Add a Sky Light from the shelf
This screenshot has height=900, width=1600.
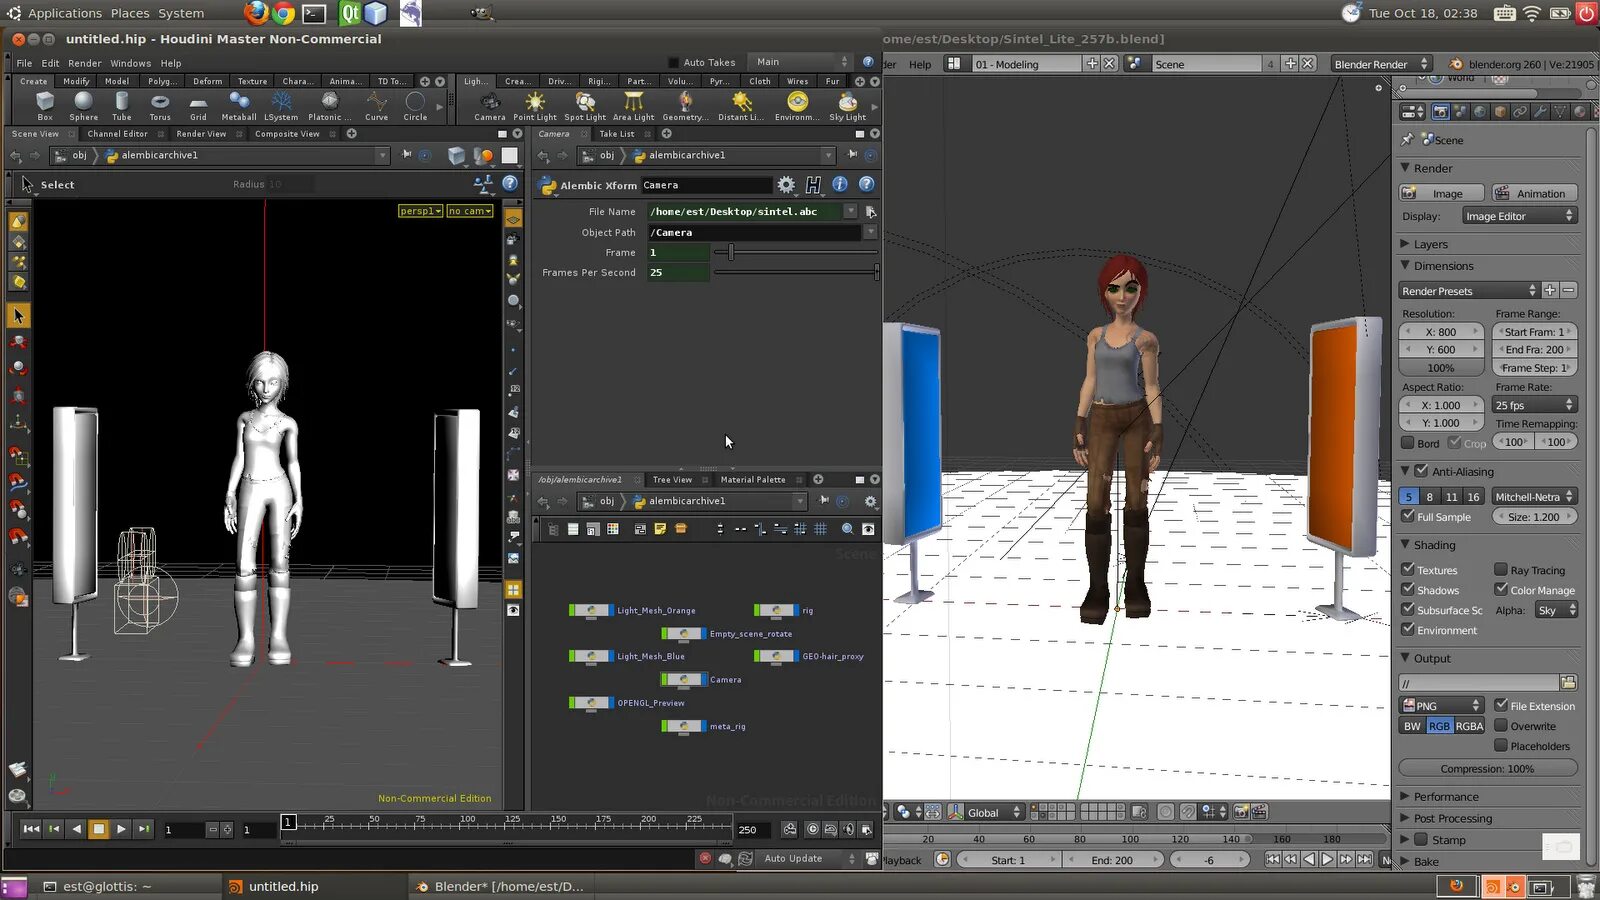pyautogui.click(x=847, y=106)
